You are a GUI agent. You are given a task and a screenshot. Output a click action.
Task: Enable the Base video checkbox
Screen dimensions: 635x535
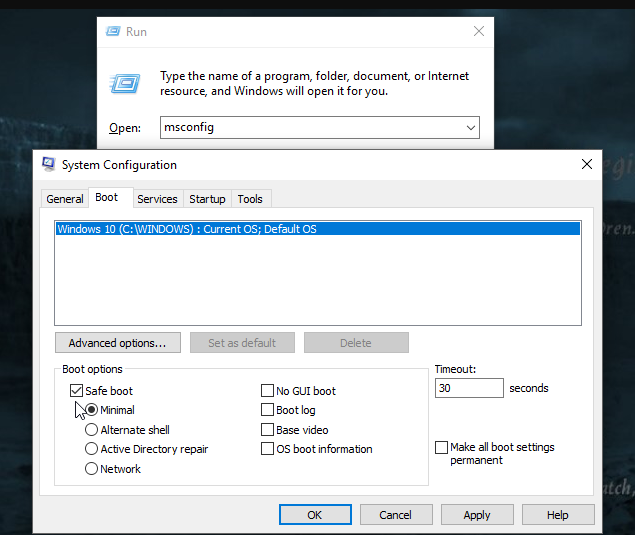[x=267, y=429]
